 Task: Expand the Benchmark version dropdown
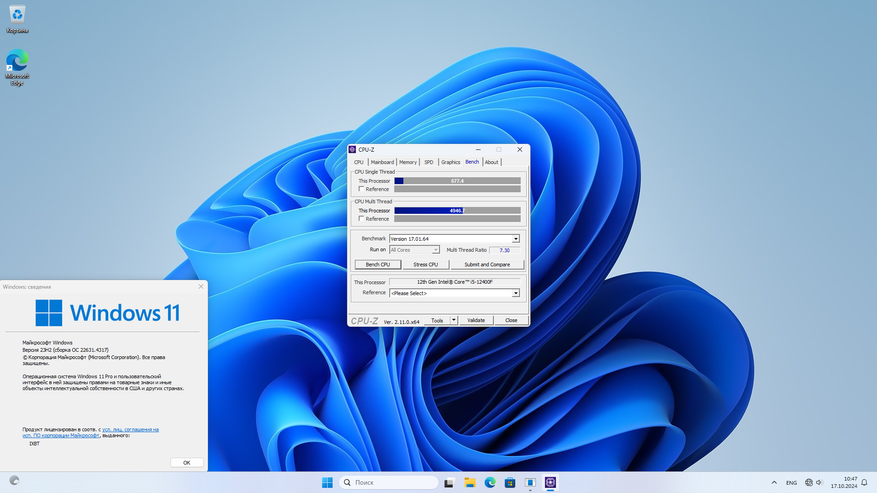516,239
